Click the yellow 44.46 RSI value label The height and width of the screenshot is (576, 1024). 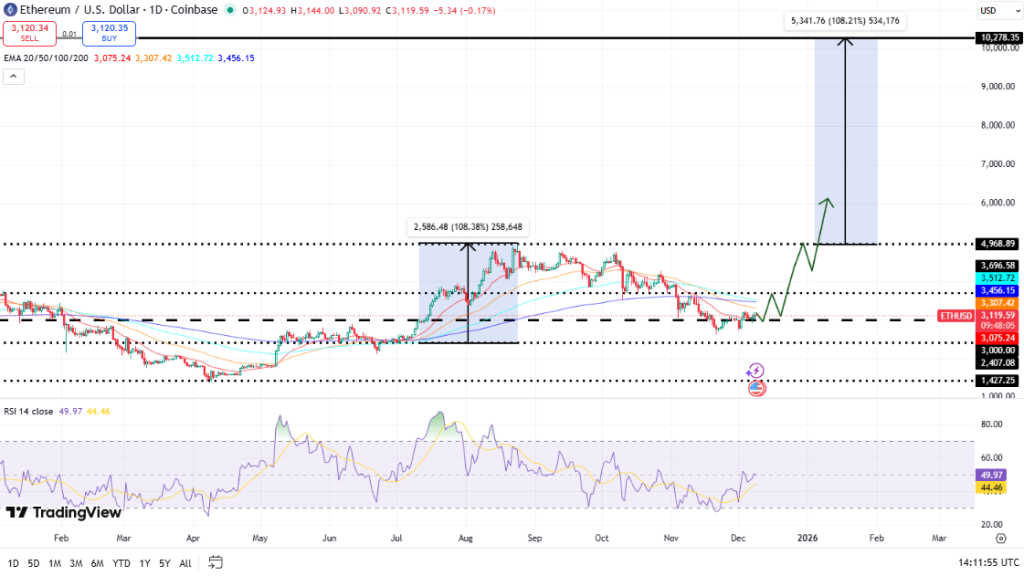coord(991,488)
